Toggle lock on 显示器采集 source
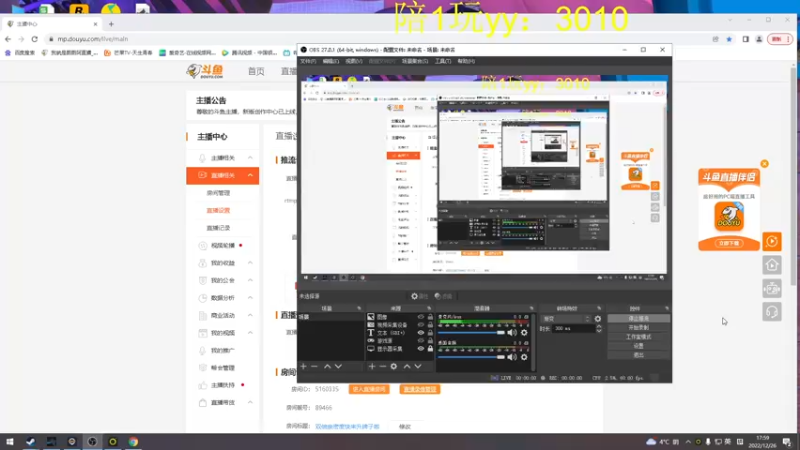 (x=430, y=349)
